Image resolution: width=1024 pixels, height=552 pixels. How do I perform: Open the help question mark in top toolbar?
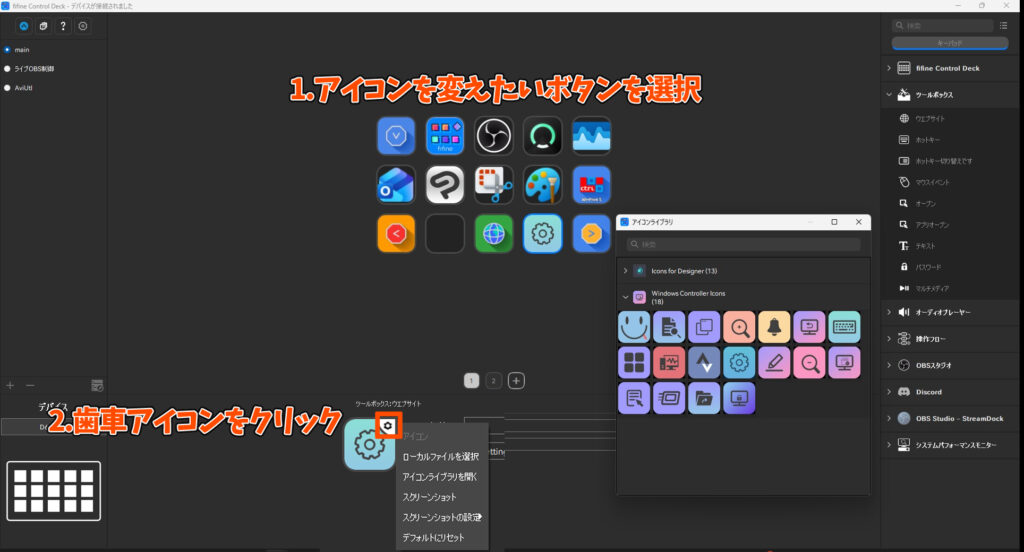click(x=62, y=26)
